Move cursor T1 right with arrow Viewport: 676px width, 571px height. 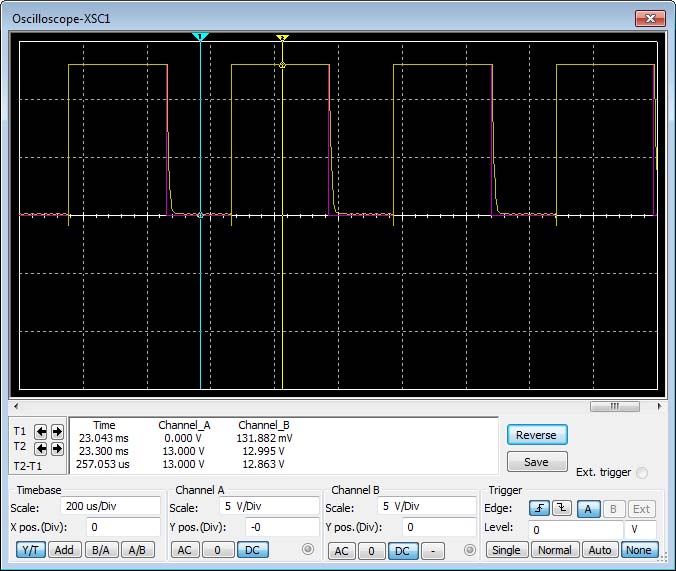tap(57, 432)
